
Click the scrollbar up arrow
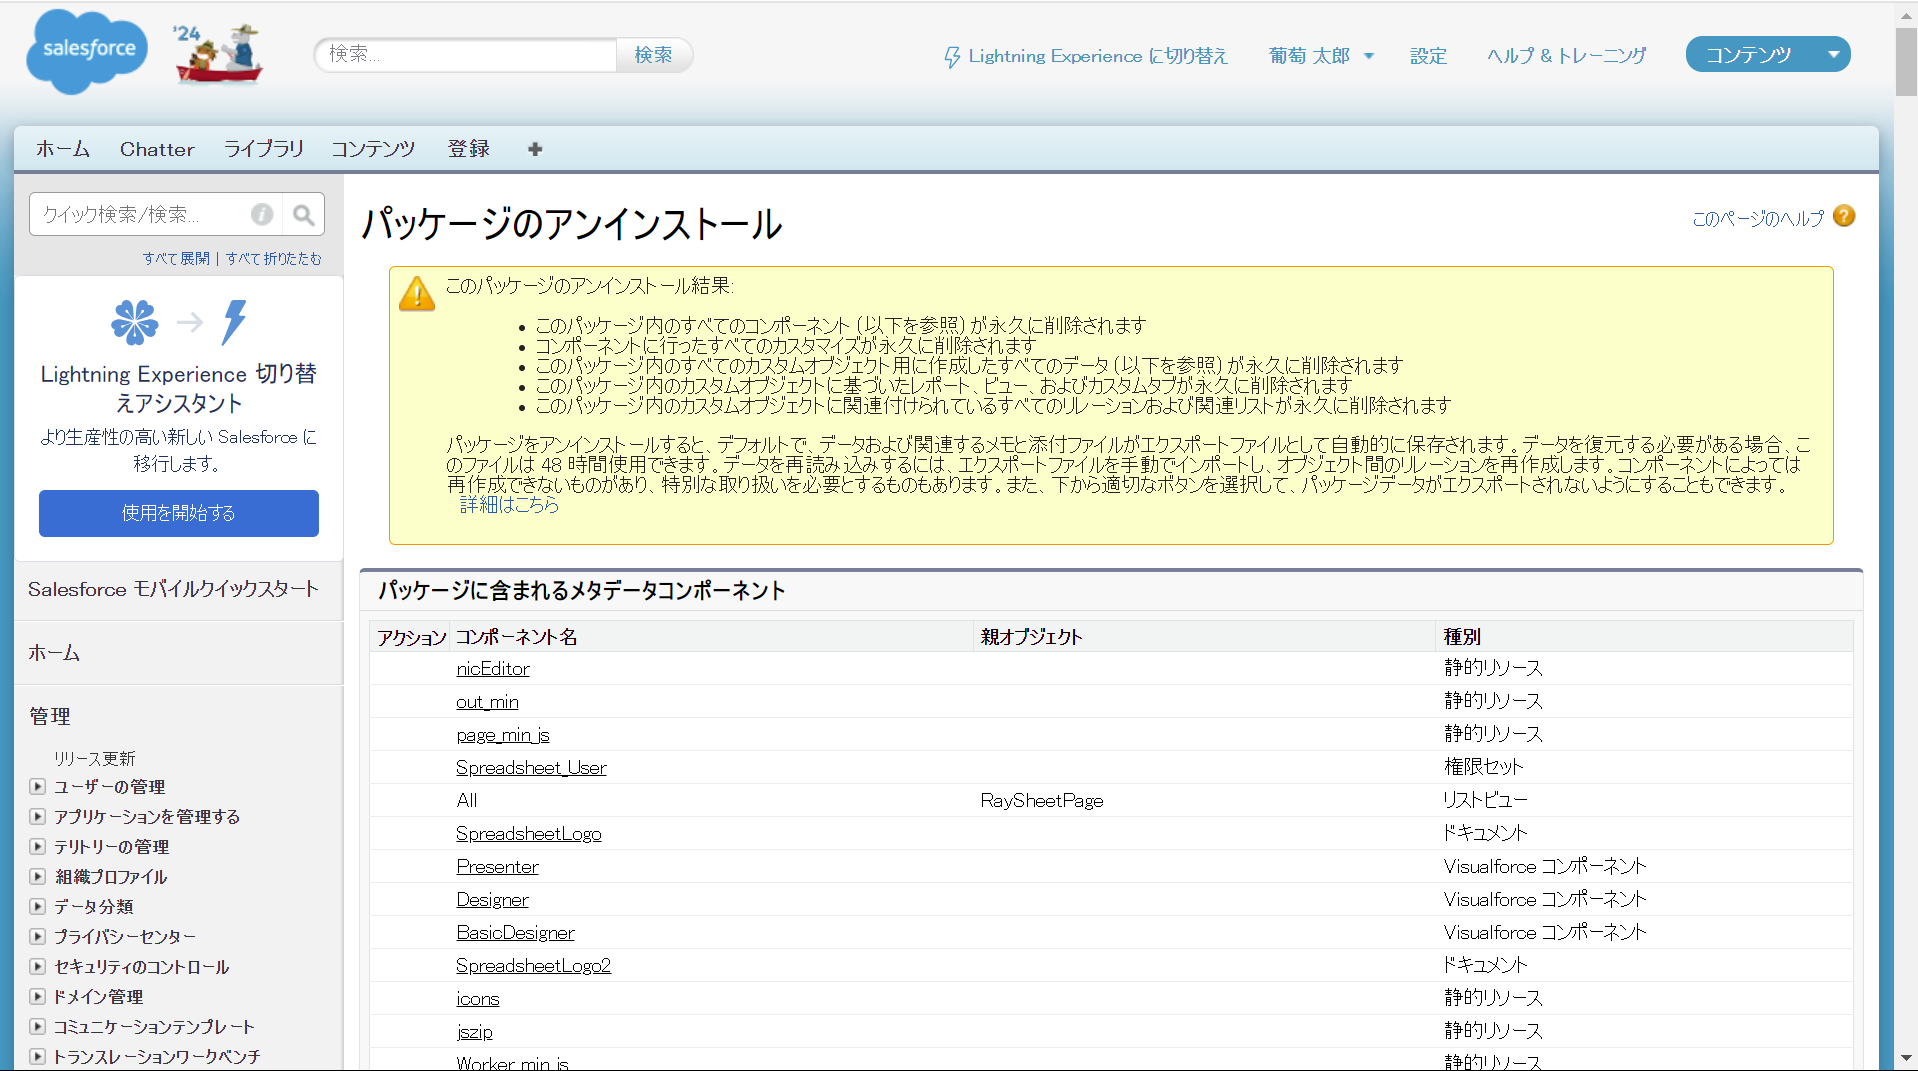(1905, 15)
